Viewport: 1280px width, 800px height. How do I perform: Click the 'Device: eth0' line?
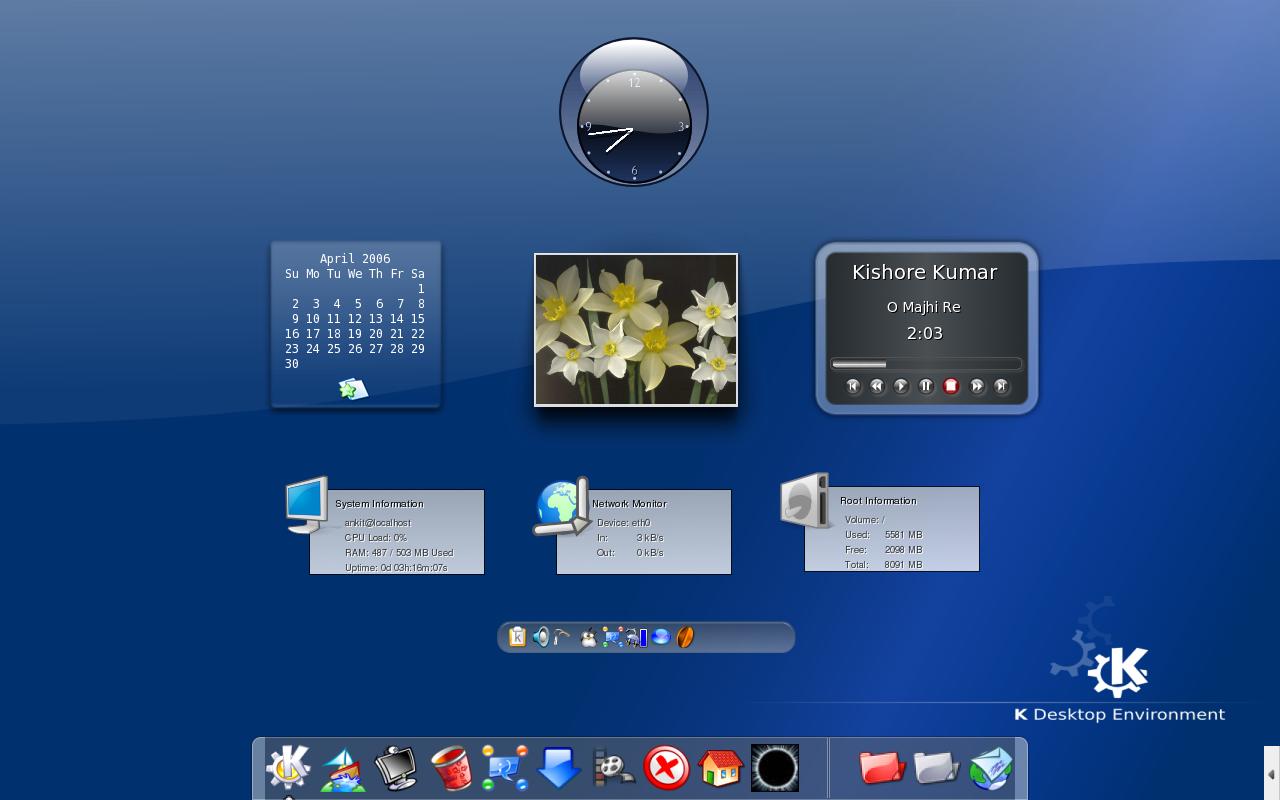click(624, 523)
